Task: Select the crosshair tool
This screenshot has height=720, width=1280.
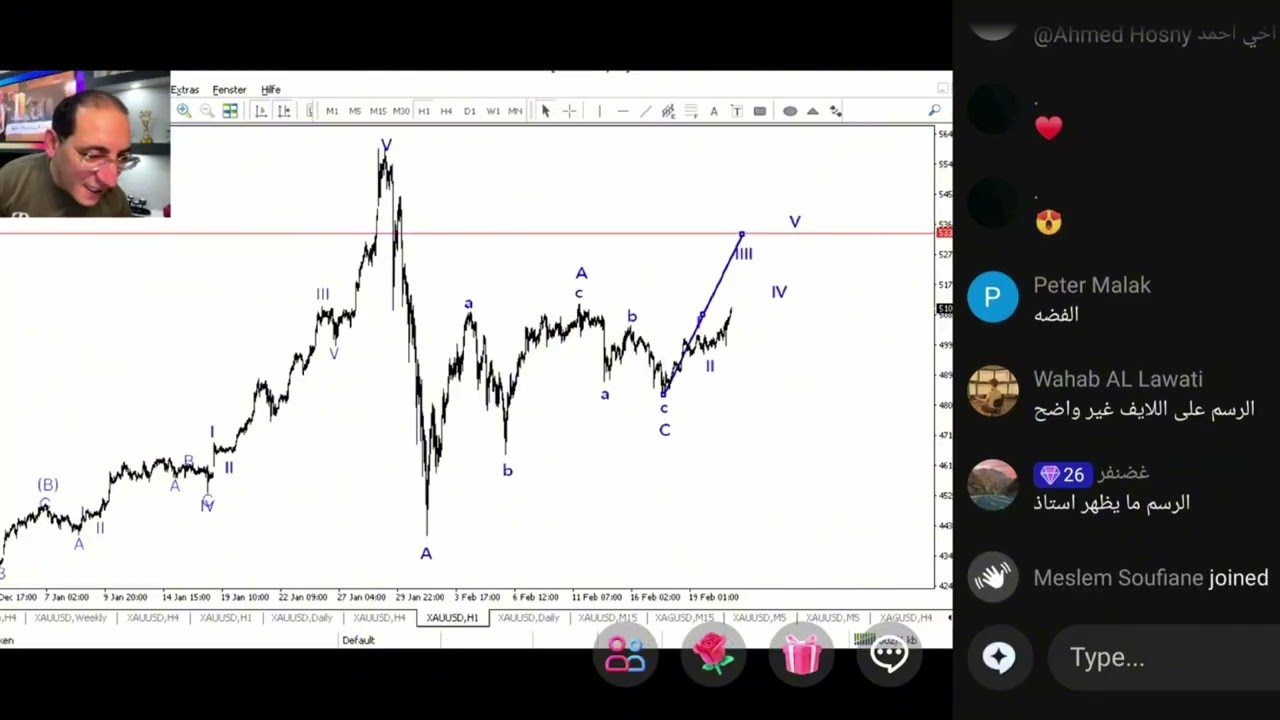Action: point(569,111)
